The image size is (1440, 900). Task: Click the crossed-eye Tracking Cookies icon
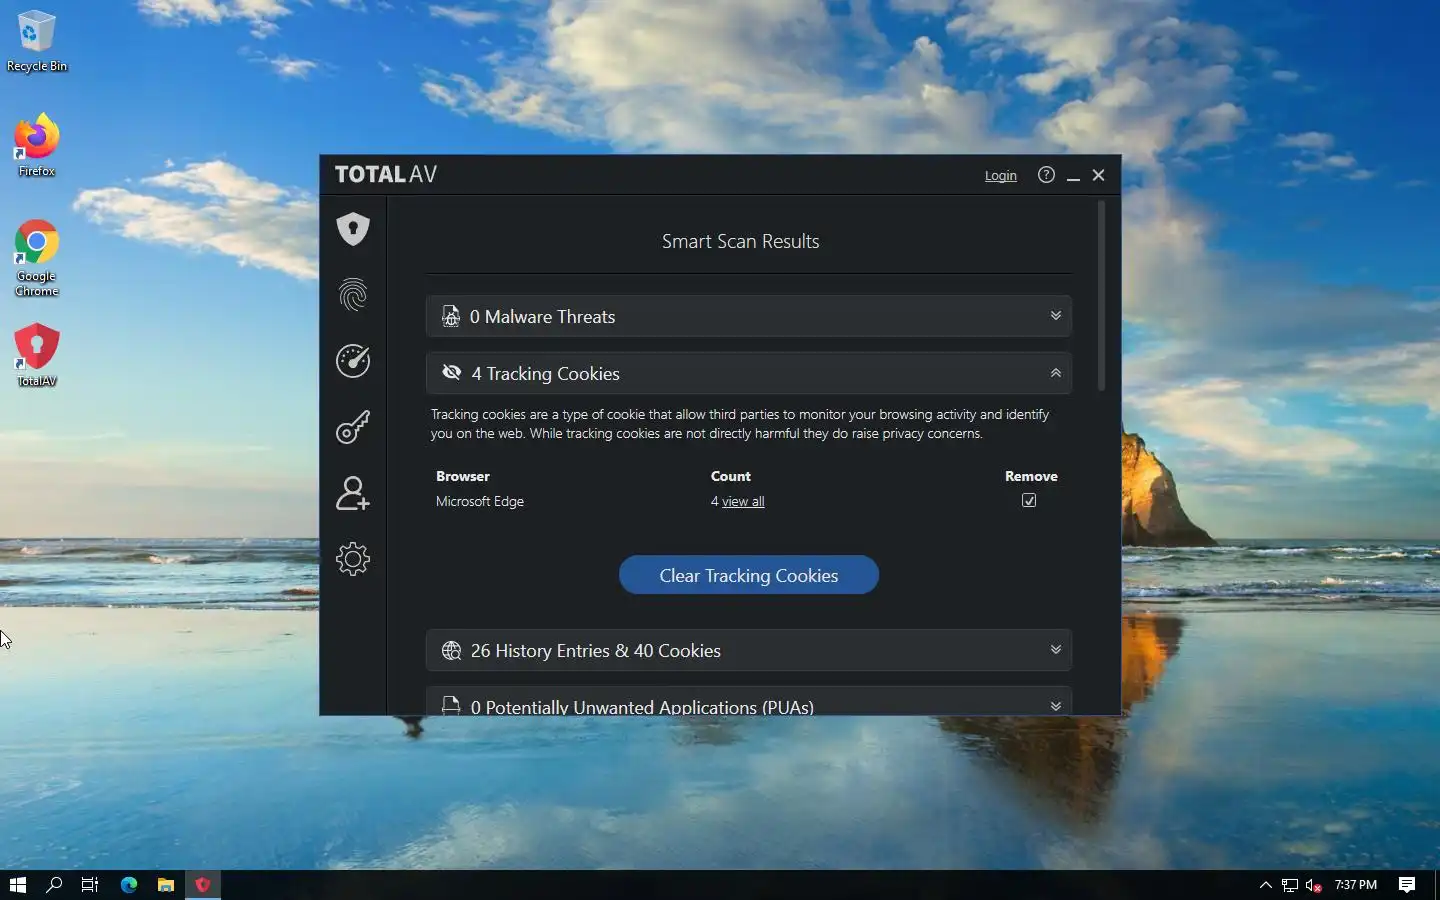tap(452, 372)
